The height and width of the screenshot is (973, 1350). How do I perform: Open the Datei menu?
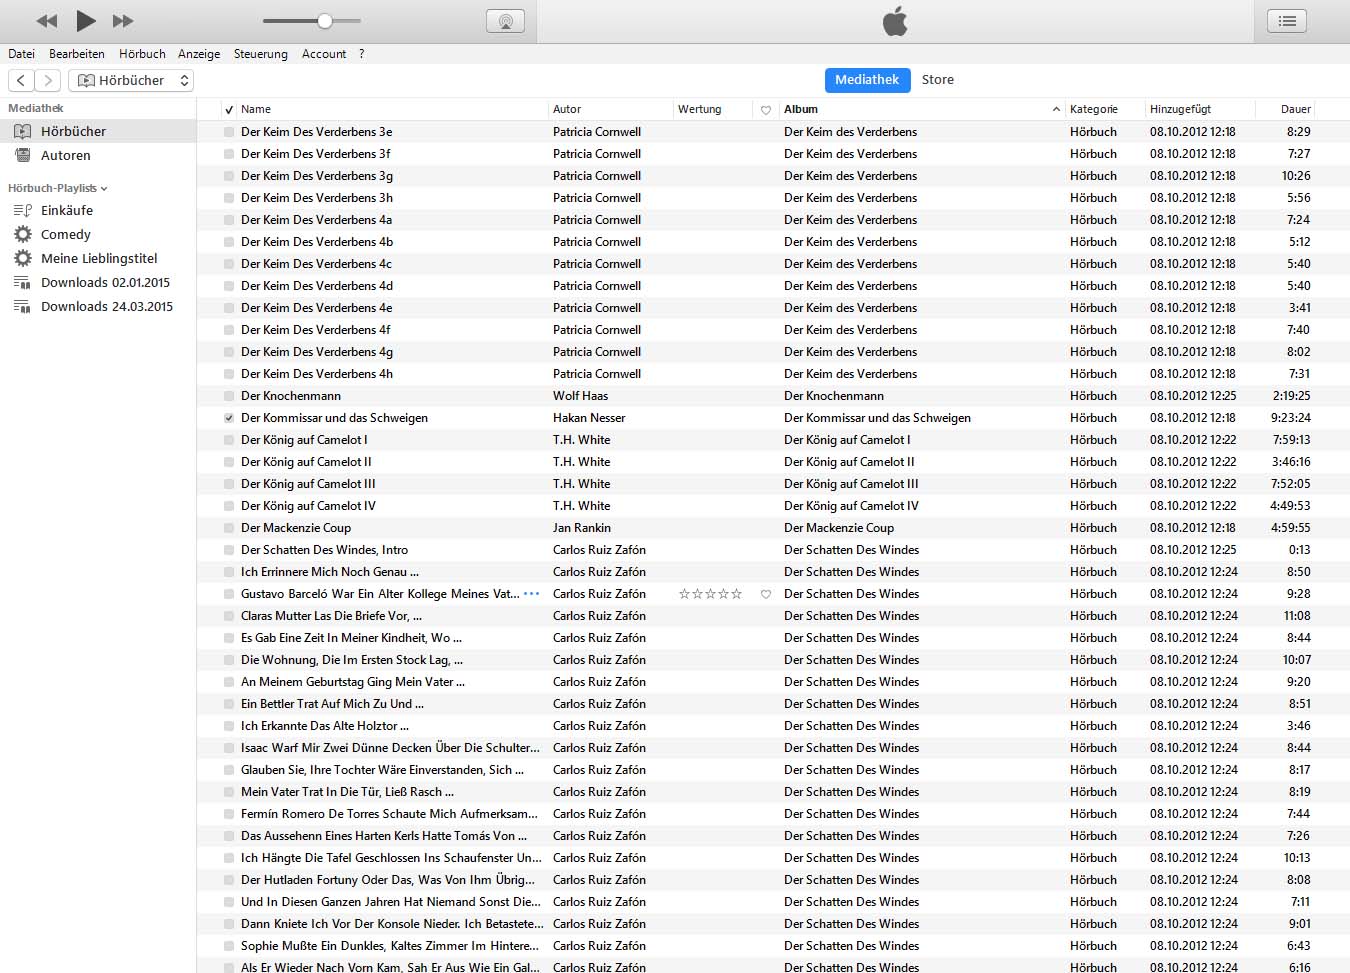coord(22,54)
